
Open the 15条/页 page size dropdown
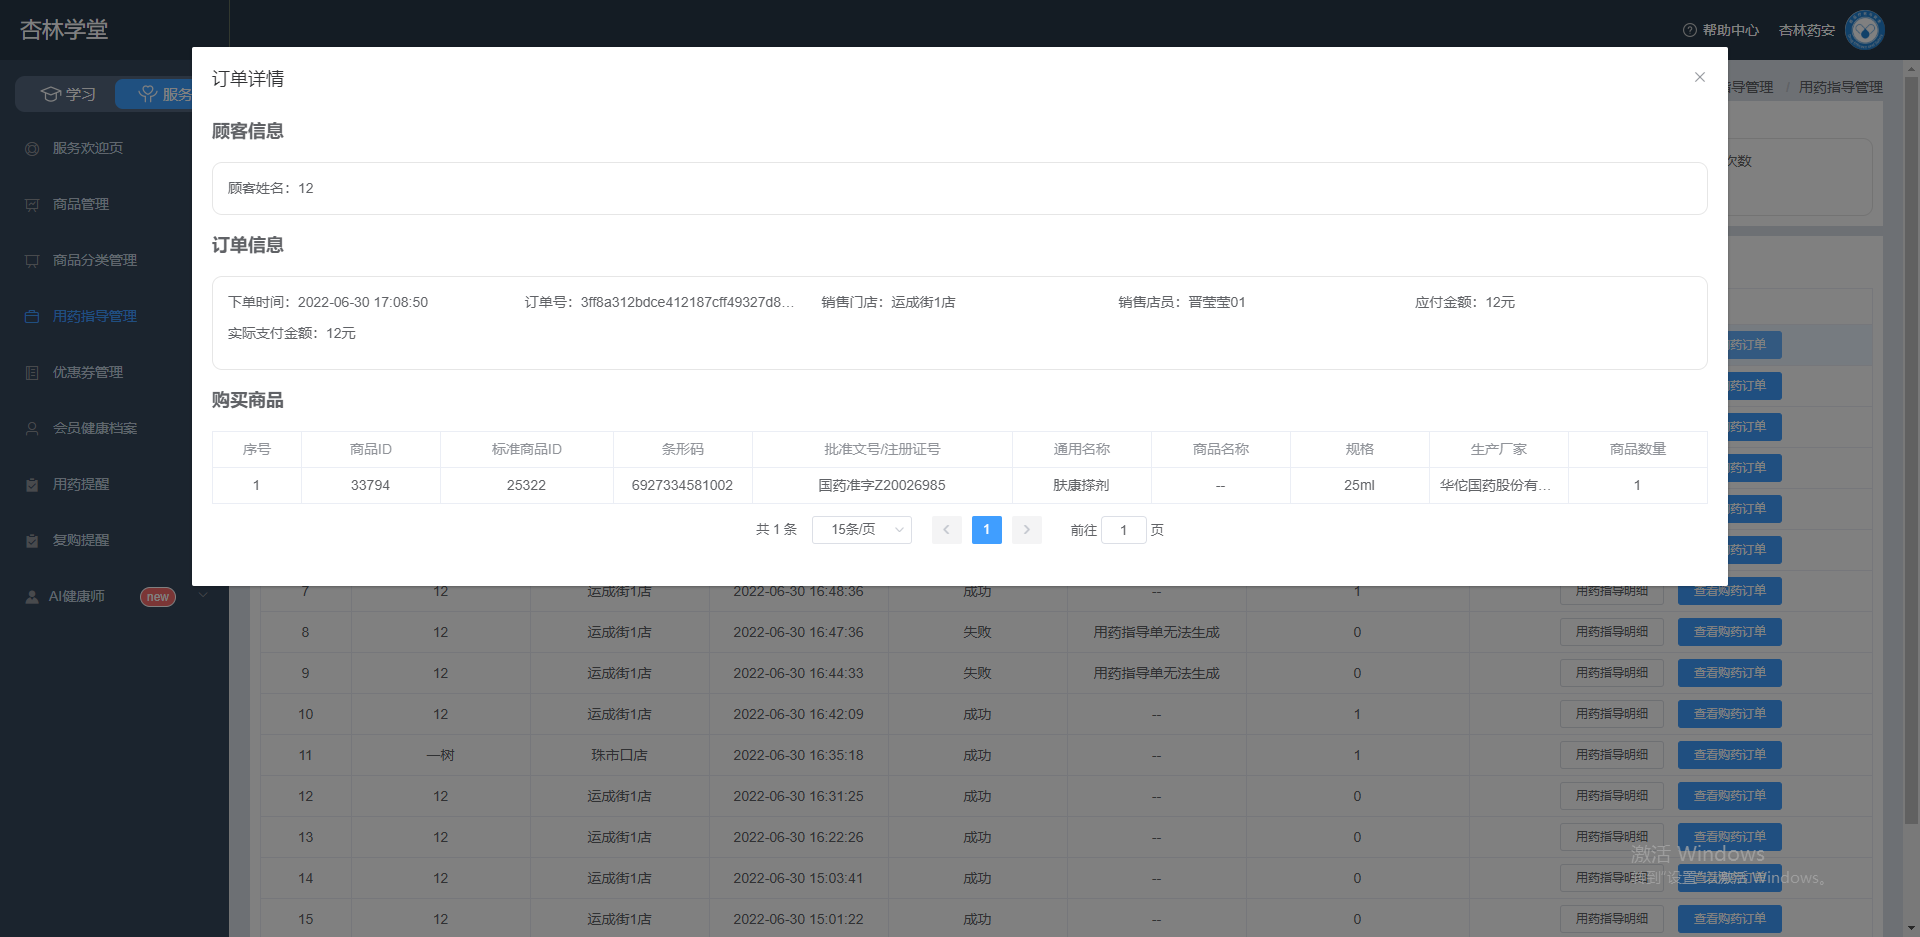click(x=862, y=530)
